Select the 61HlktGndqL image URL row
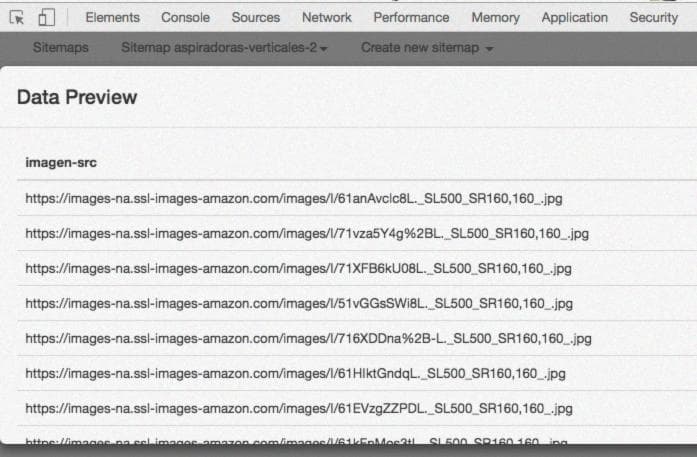The width and height of the screenshot is (697, 457). tap(357, 373)
